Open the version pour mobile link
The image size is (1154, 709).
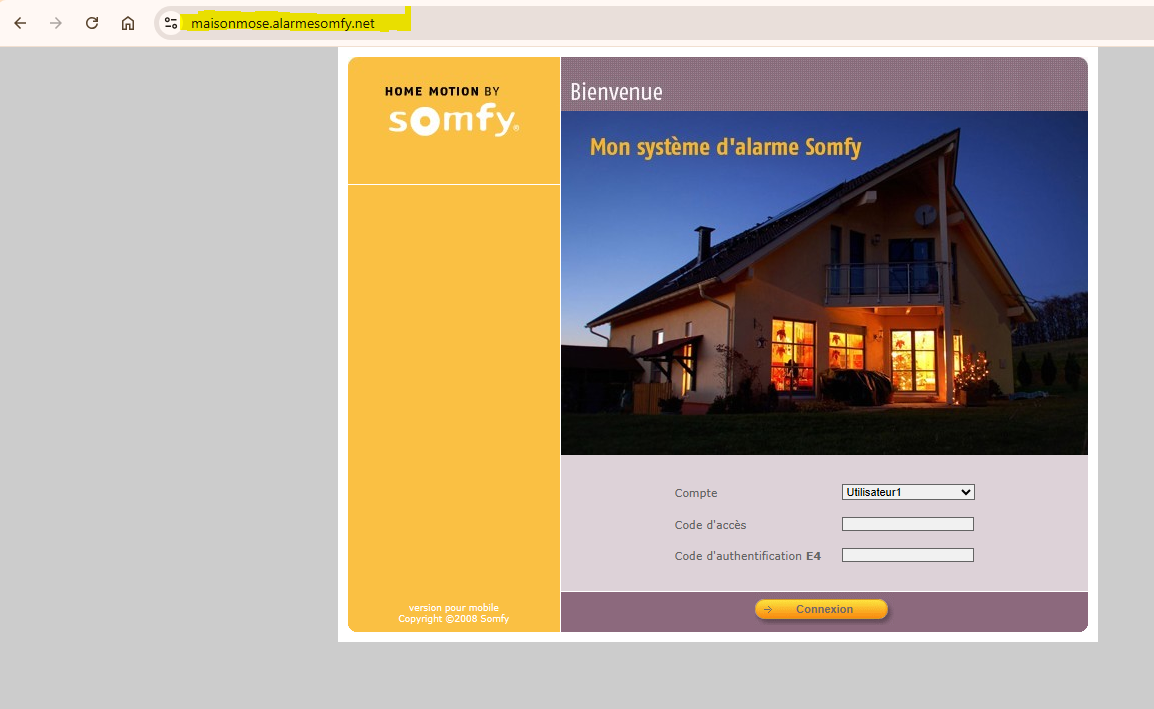(x=453, y=608)
